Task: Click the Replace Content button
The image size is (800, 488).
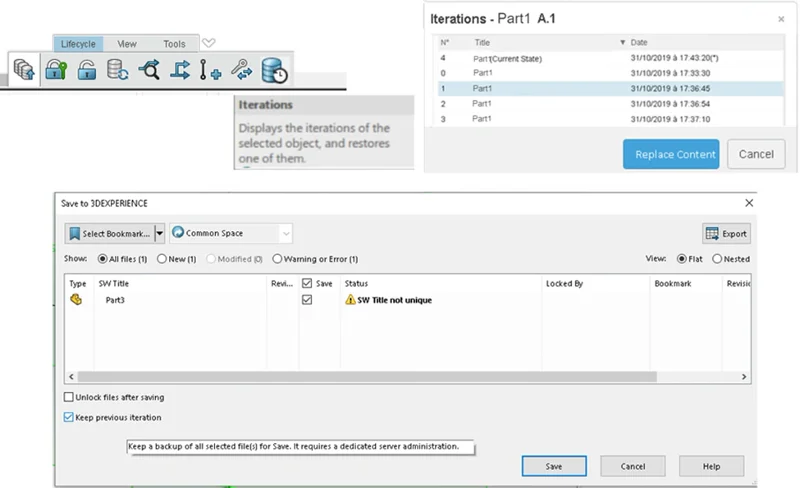Action: [x=671, y=154]
